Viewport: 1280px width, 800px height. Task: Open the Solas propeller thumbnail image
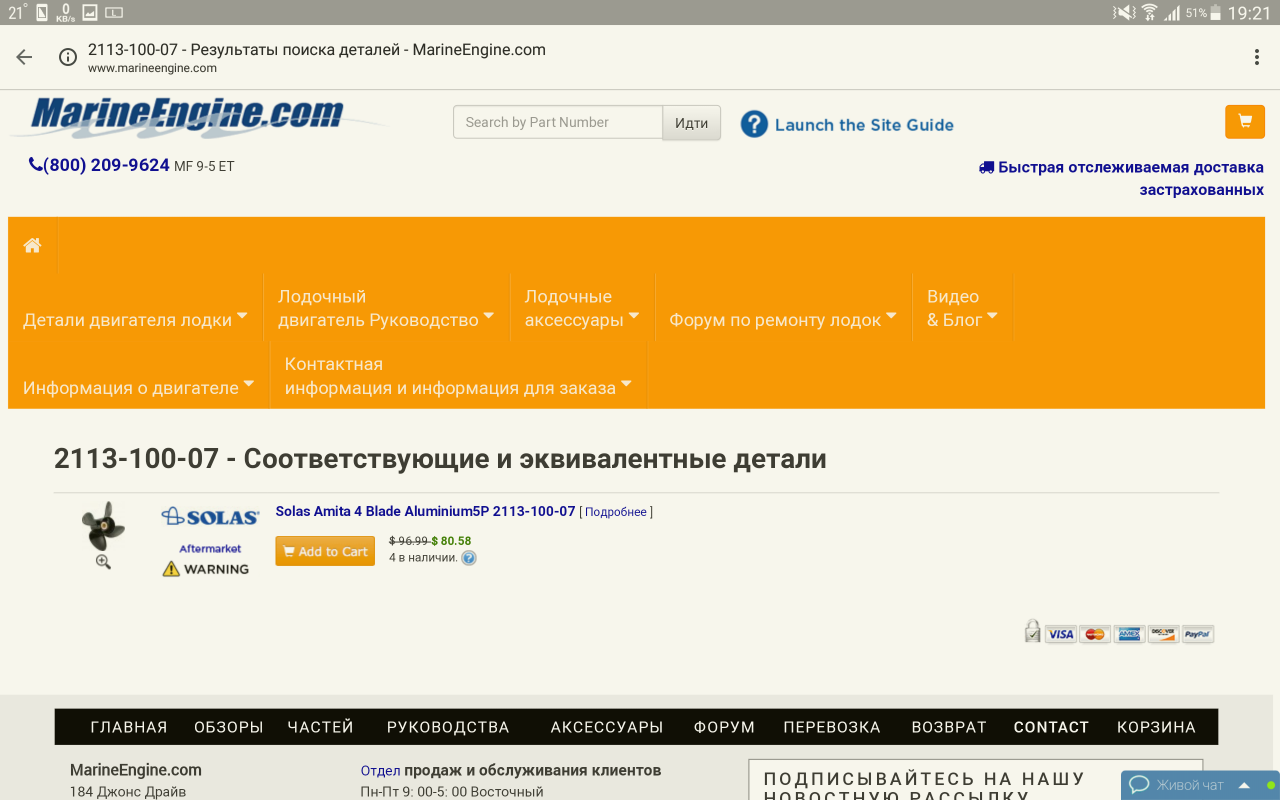(x=102, y=525)
